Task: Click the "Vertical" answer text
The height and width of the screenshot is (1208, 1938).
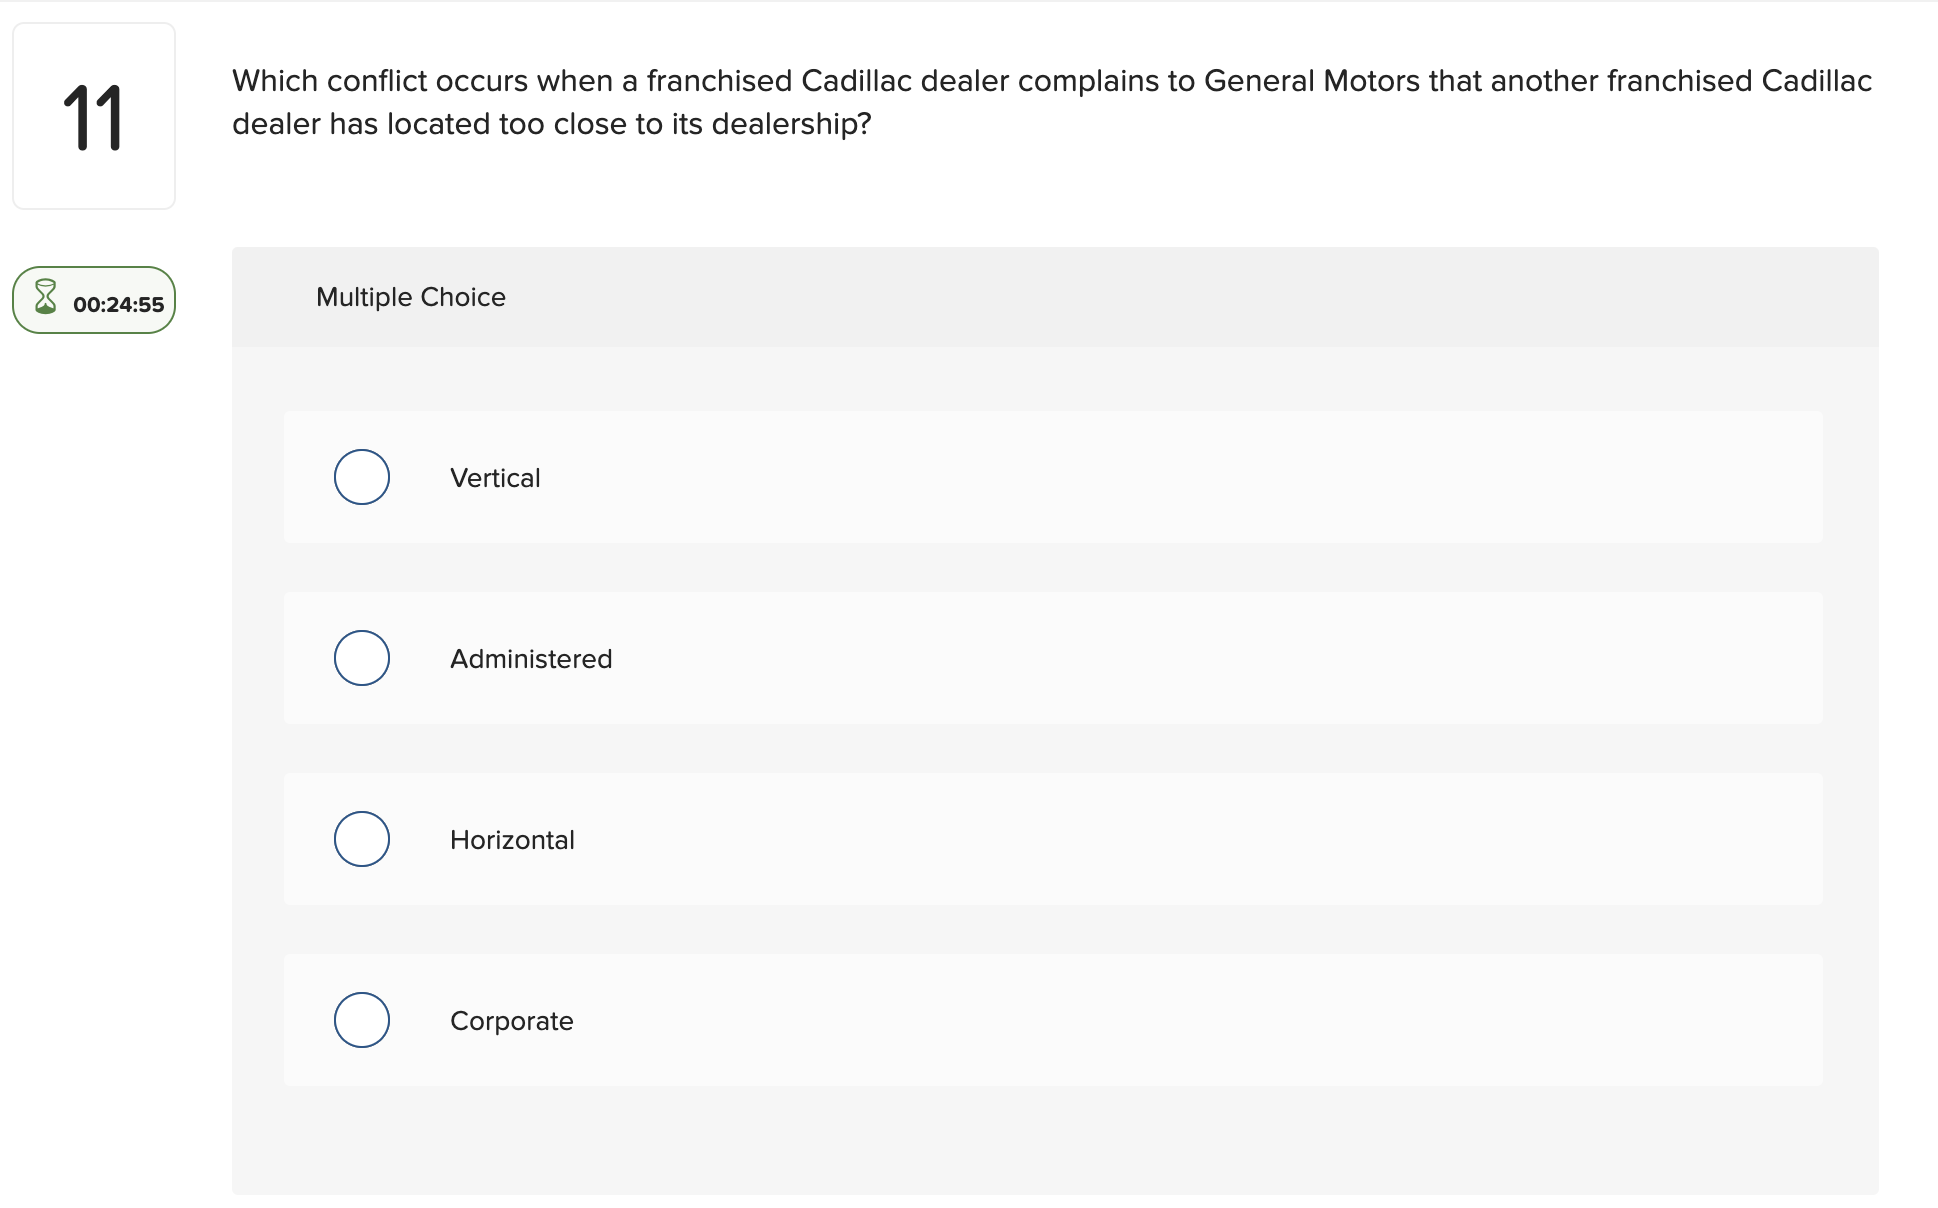Action: click(495, 478)
